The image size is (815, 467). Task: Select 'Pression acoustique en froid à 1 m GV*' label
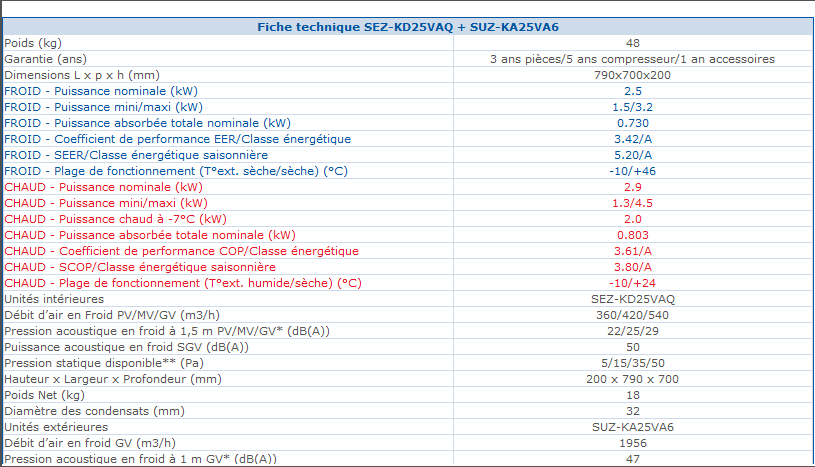pyautogui.click(x=140, y=459)
